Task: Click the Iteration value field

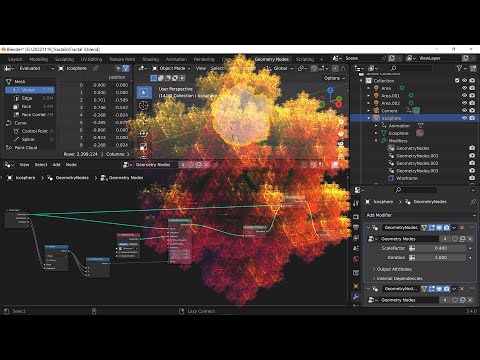Action: pyautogui.click(x=441, y=258)
